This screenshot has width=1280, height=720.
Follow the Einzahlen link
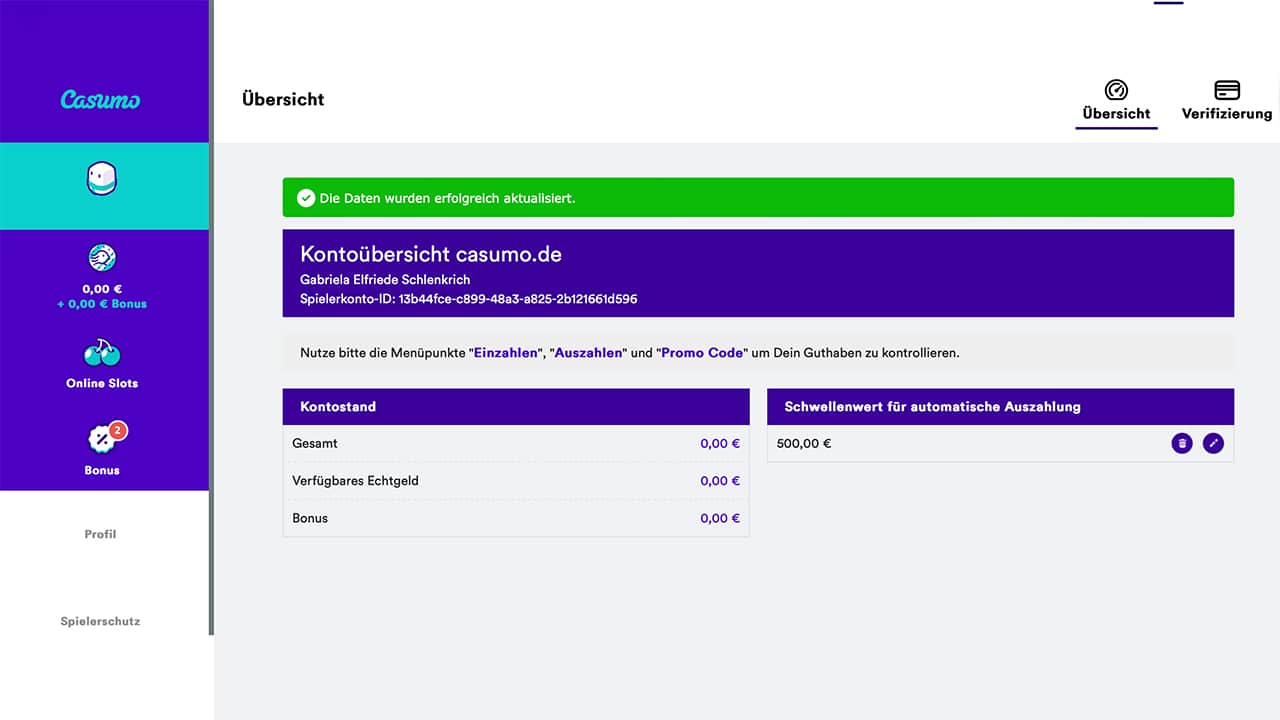[505, 353]
